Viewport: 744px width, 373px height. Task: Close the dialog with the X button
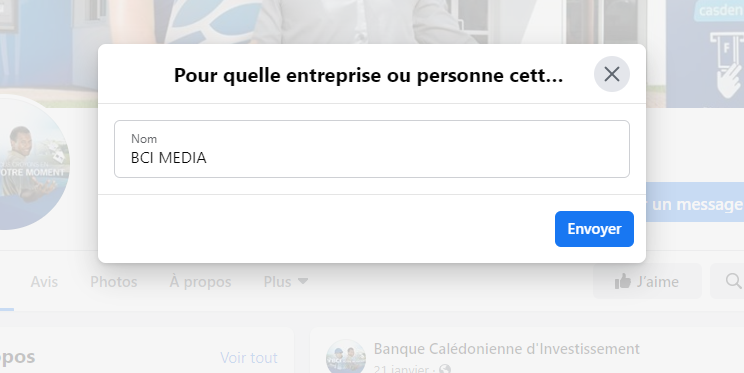click(612, 74)
